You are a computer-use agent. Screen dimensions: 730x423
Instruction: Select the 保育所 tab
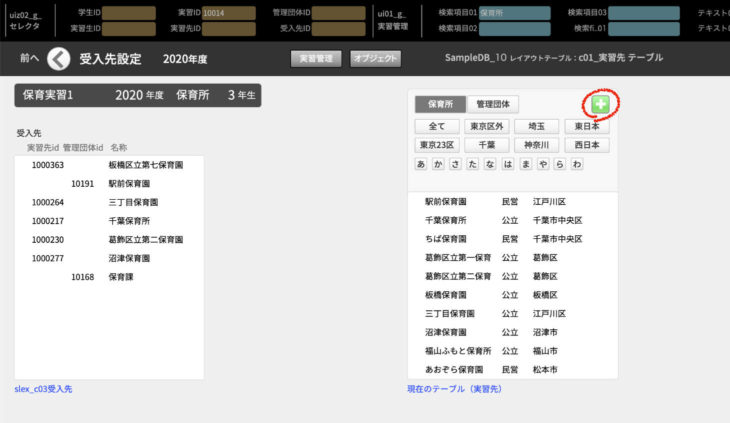[440, 104]
